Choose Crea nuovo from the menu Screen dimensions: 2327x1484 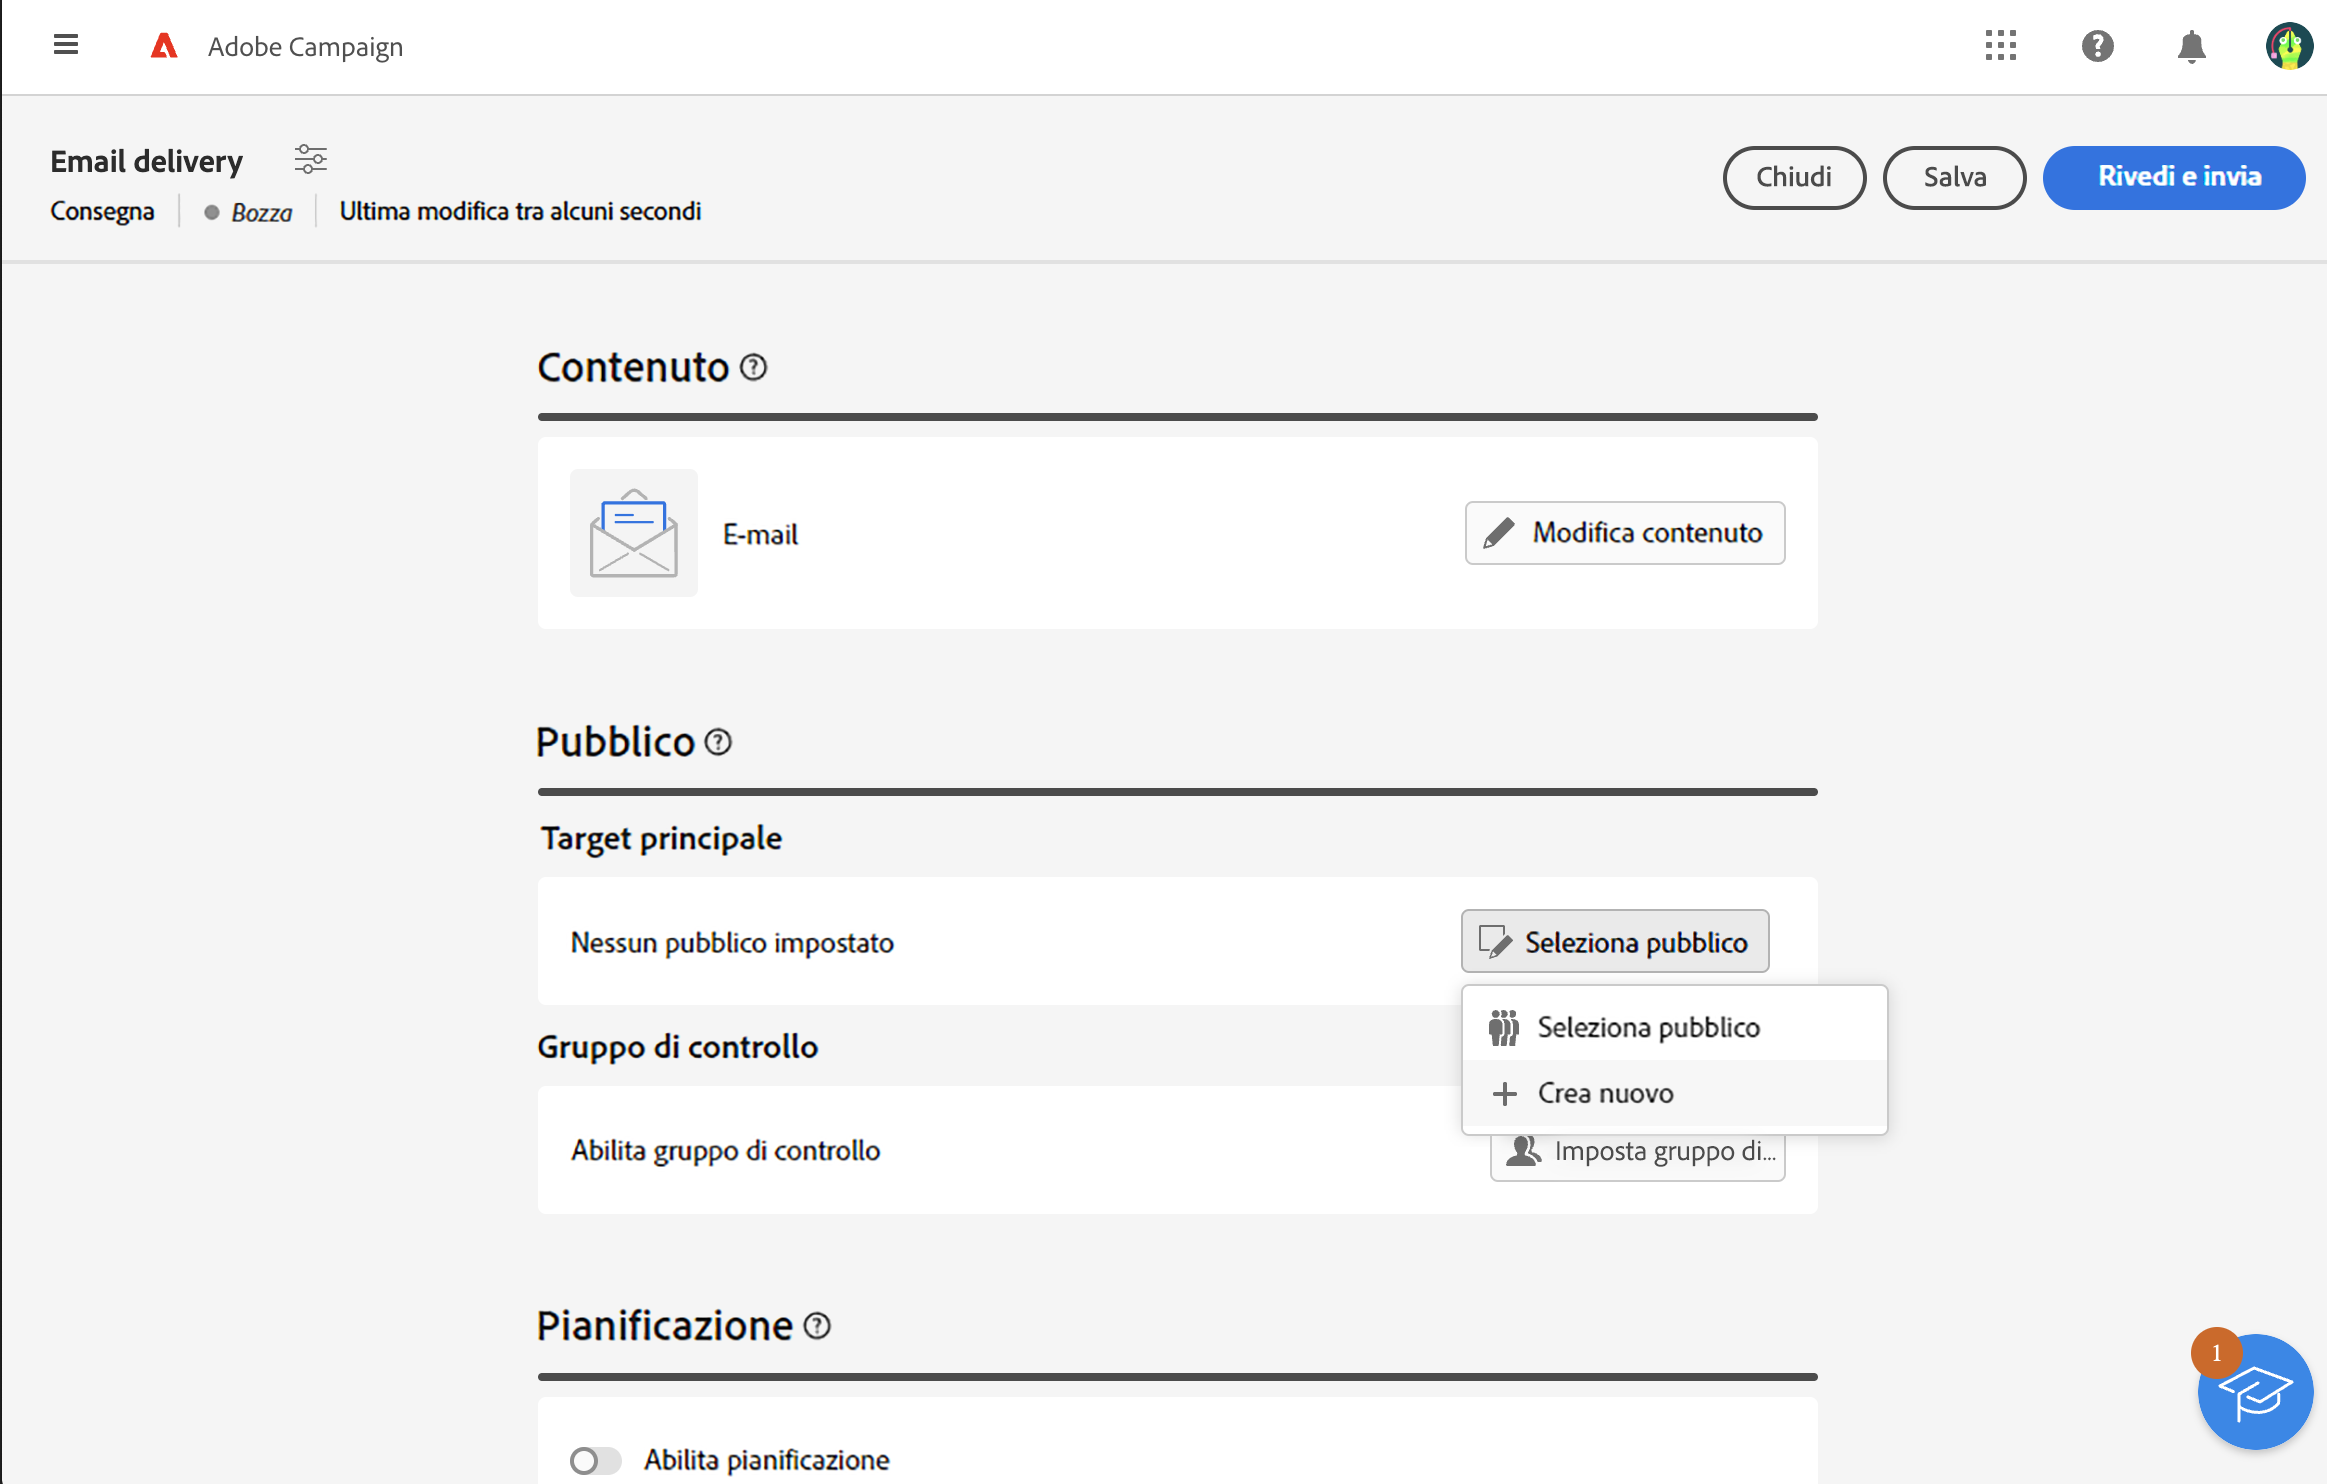(1605, 1093)
